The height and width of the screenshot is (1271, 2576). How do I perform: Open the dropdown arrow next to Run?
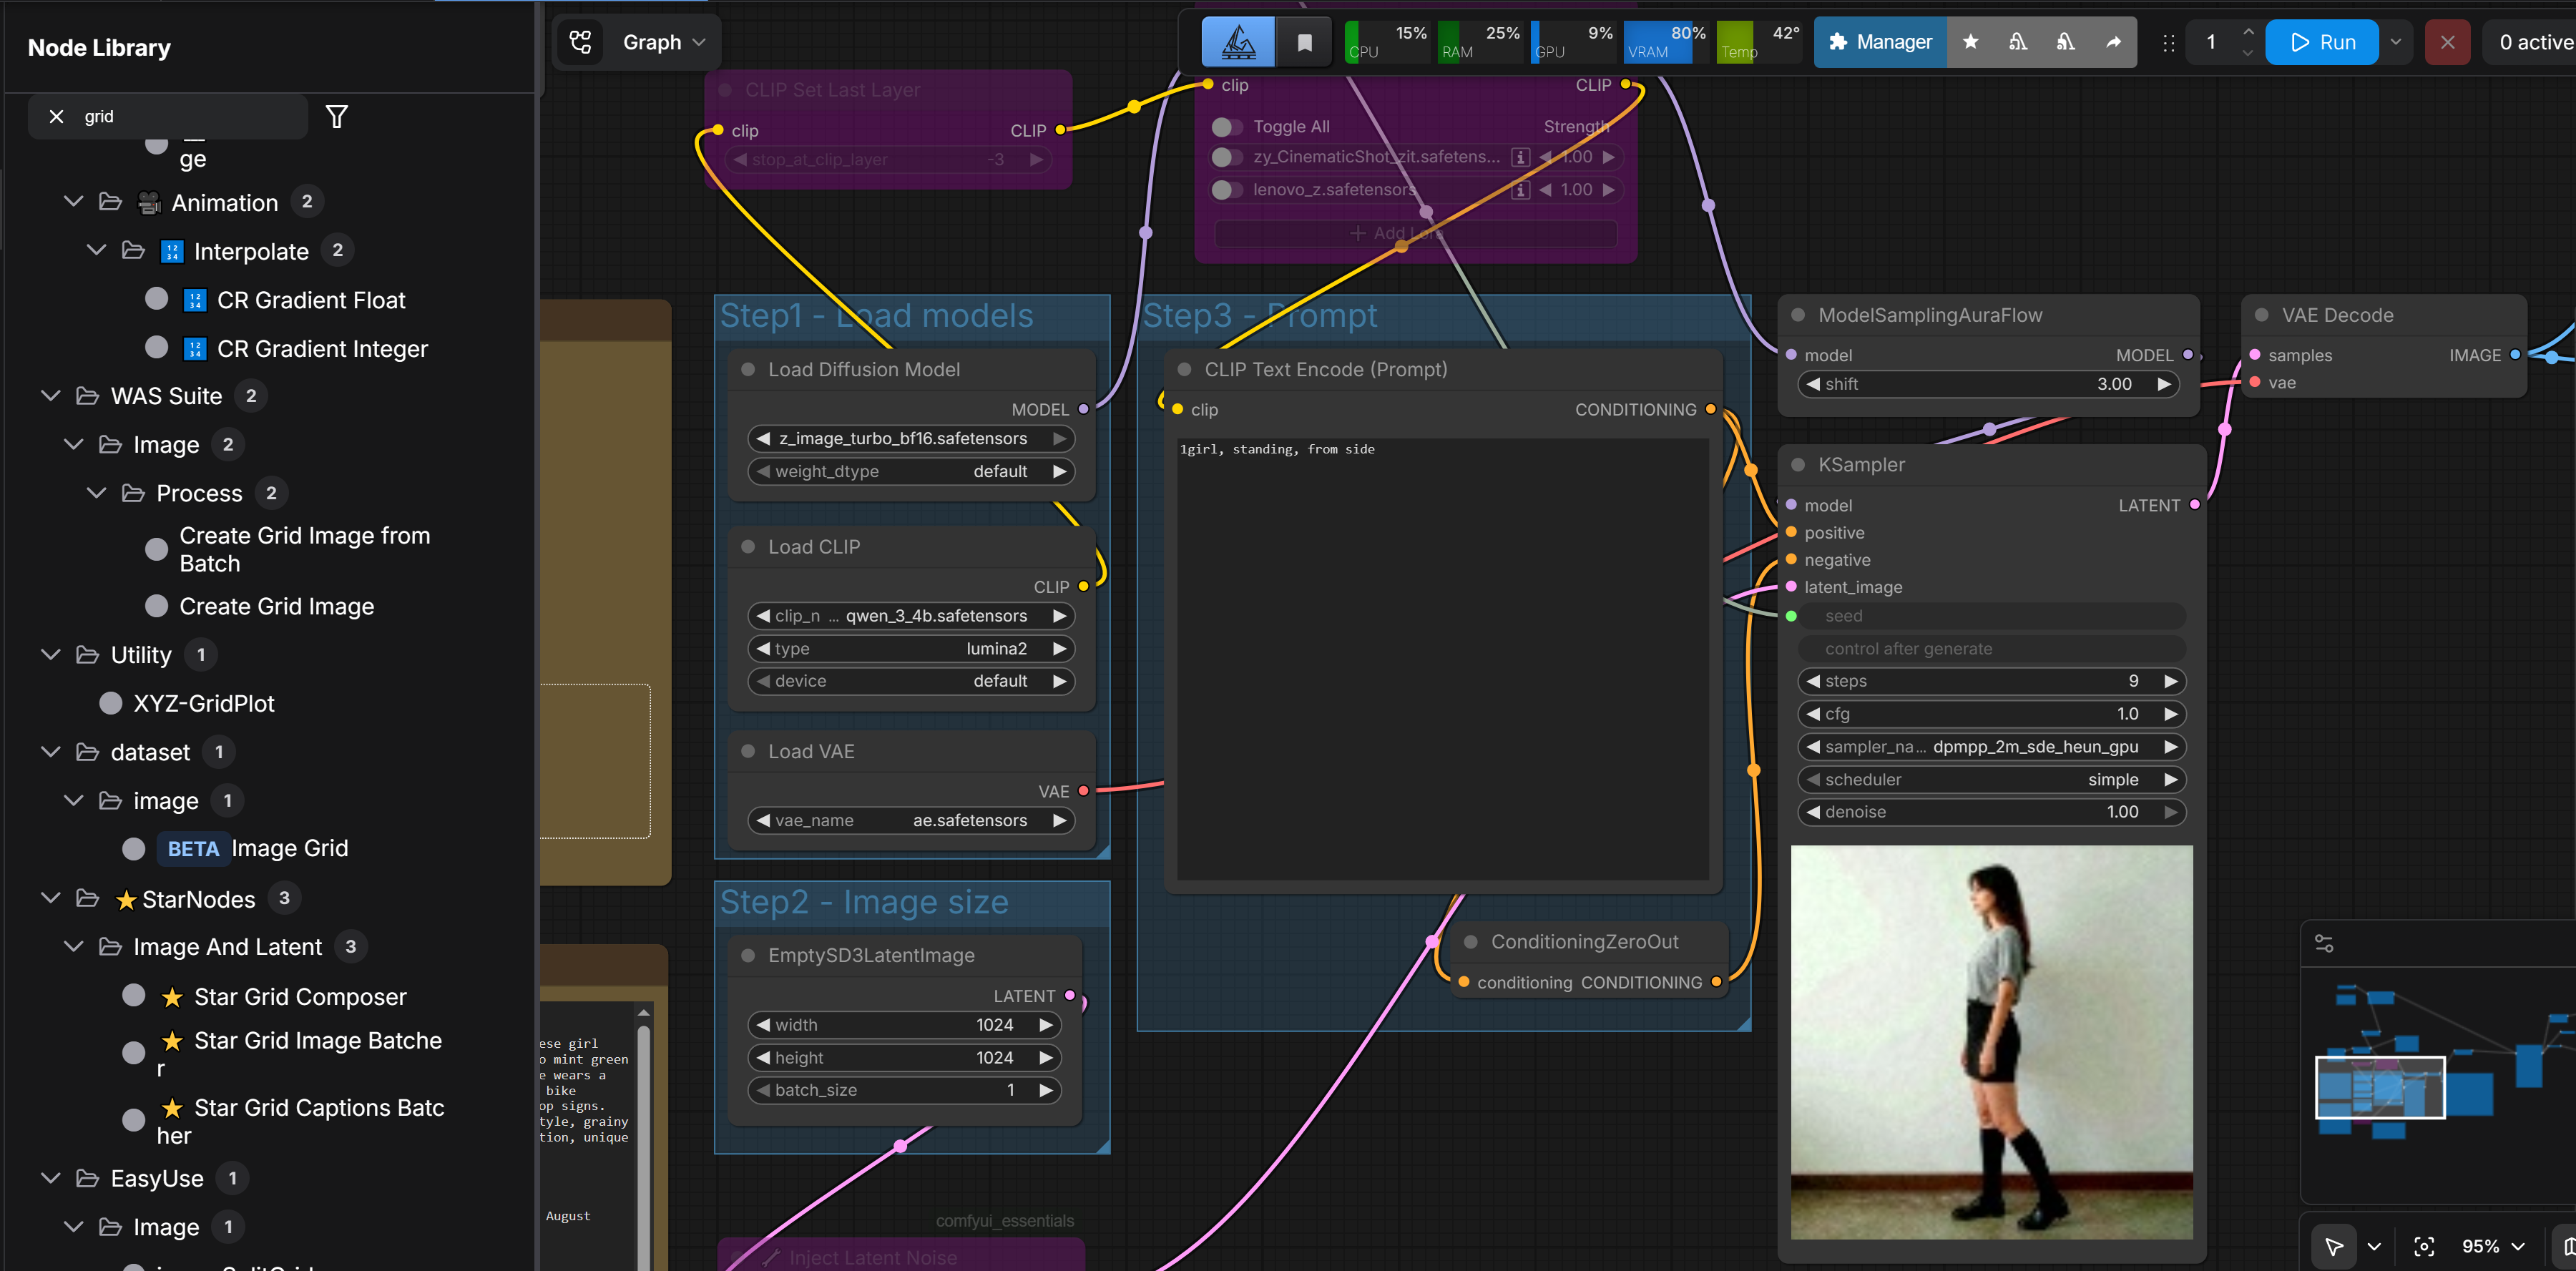pyautogui.click(x=2396, y=42)
